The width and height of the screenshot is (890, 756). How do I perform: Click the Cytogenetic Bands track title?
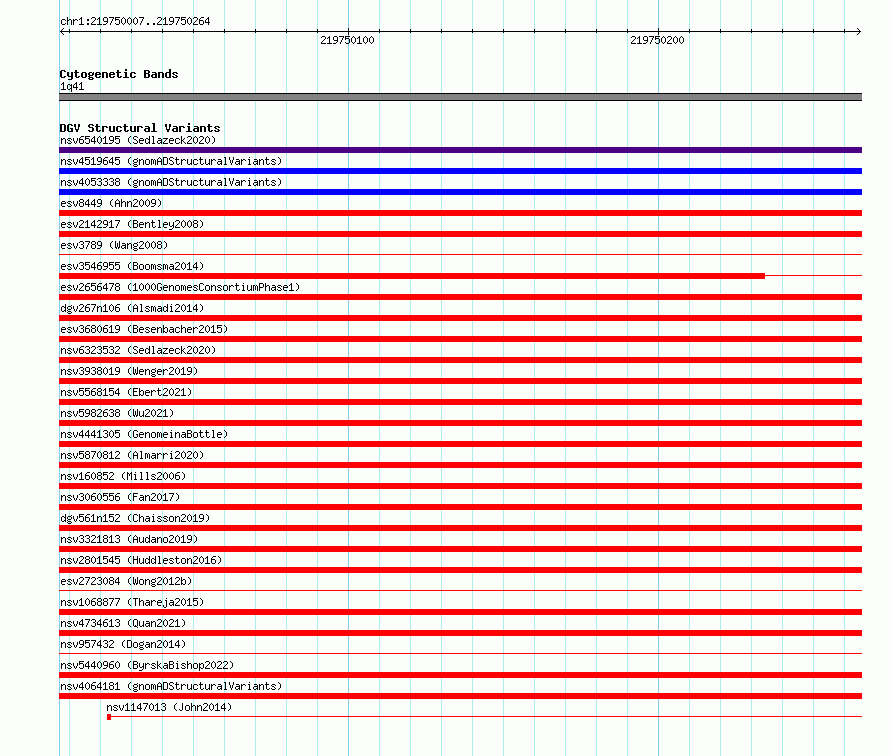(119, 74)
